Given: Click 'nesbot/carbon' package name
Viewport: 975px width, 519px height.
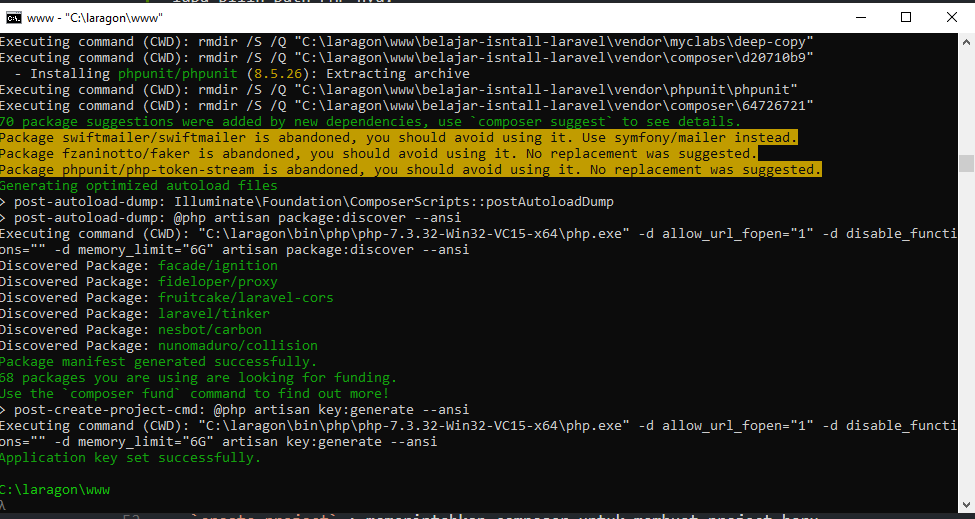Looking at the screenshot, I should click(x=210, y=329).
